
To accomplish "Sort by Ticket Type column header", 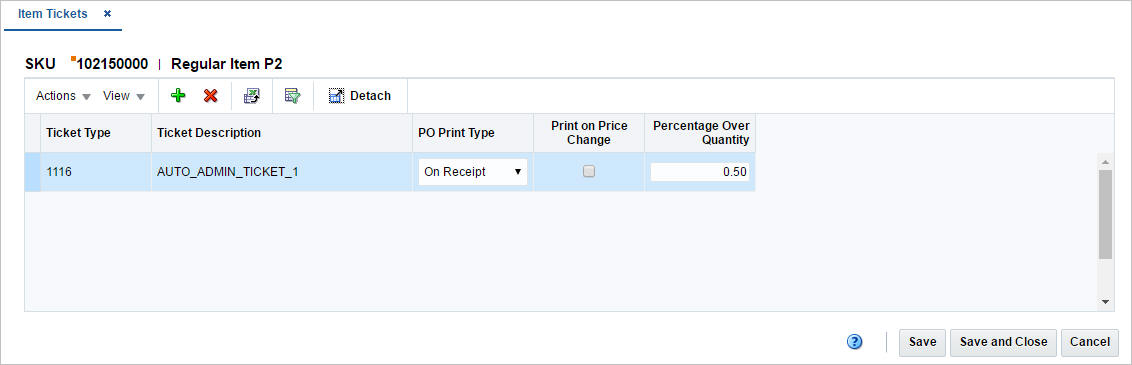I will pyautogui.click(x=95, y=133).
